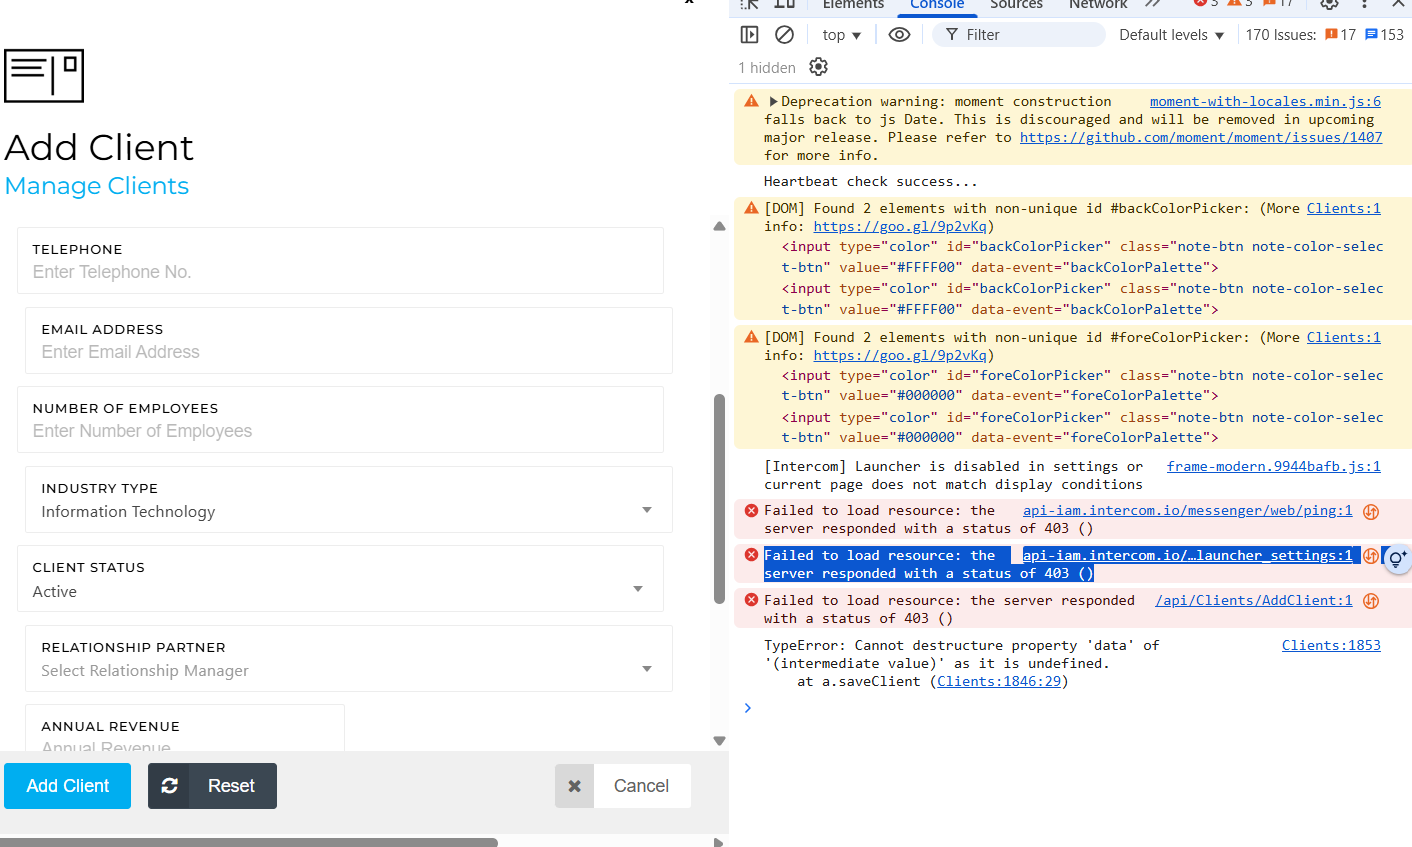
Task: Clear the console with the ban icon
Action: pos(785,35)
